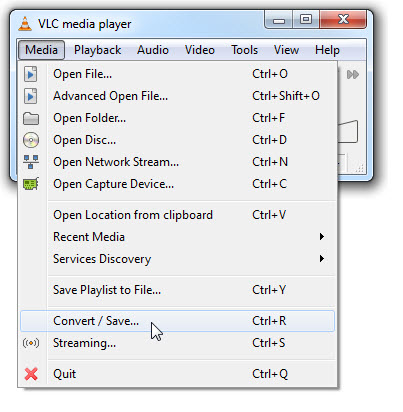
Task: Click the Open File play-document icon
Action: click(31, 74)
